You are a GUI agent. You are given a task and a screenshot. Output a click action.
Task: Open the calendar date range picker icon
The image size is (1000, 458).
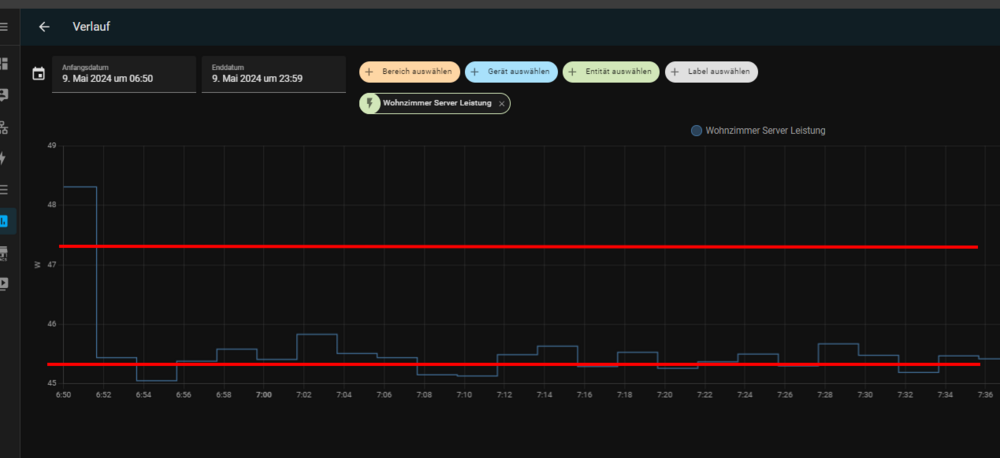tap(39, 74)
